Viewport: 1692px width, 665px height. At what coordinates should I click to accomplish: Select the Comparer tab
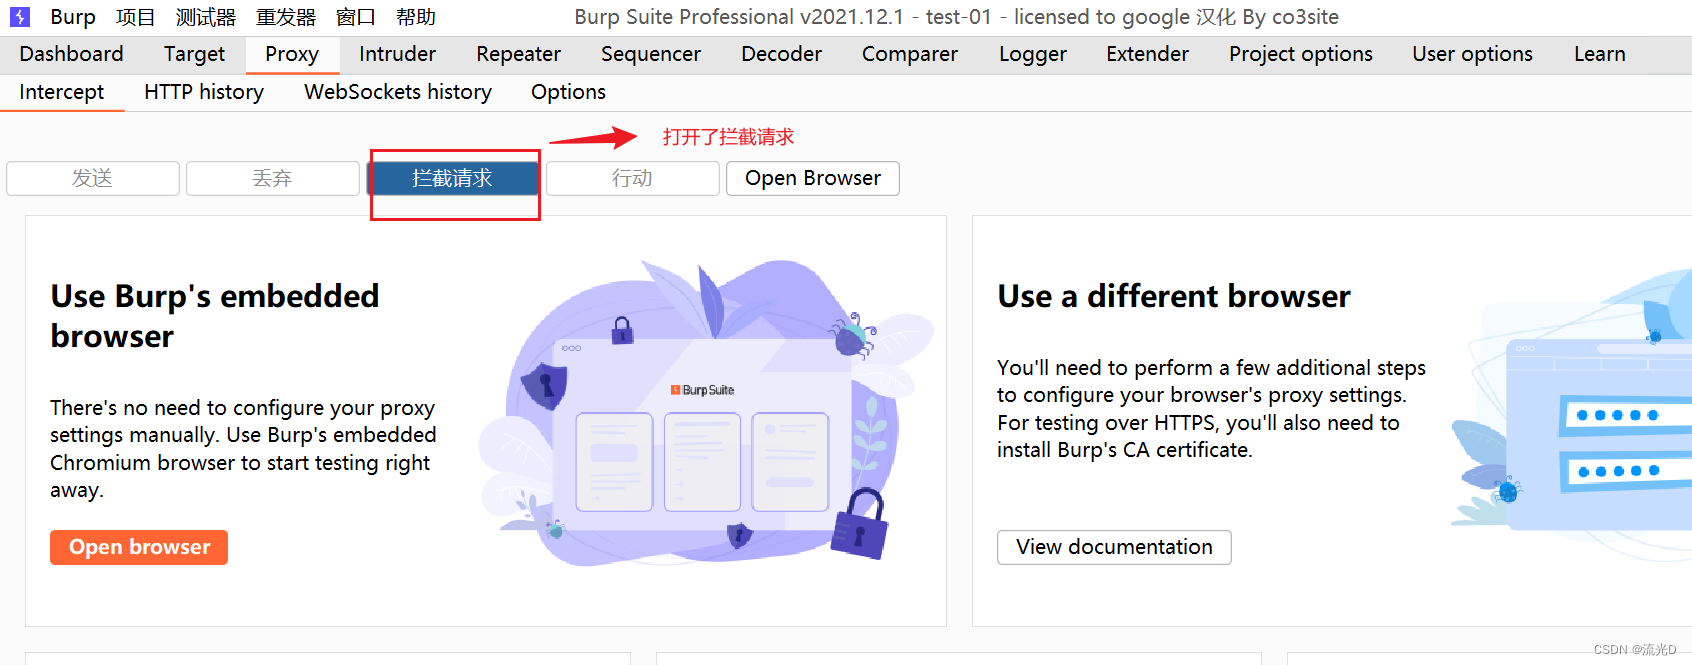pos(910,54)
